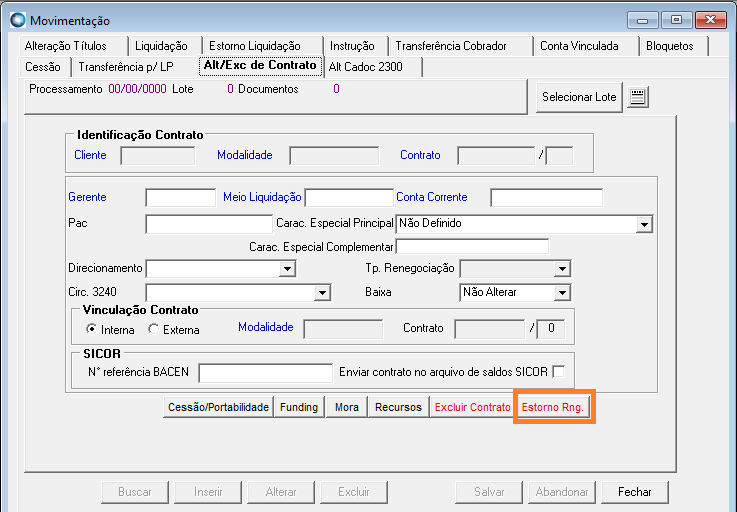Click the Abandonar button

click(562, 492)
